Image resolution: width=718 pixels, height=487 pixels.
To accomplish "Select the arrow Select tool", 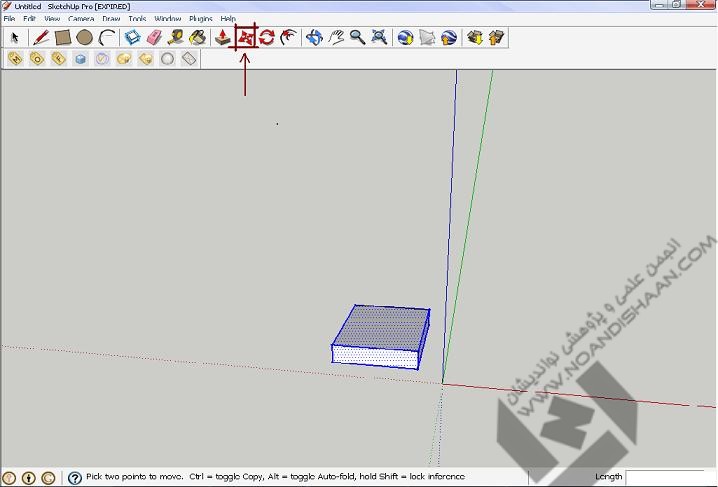I will 15,38.
